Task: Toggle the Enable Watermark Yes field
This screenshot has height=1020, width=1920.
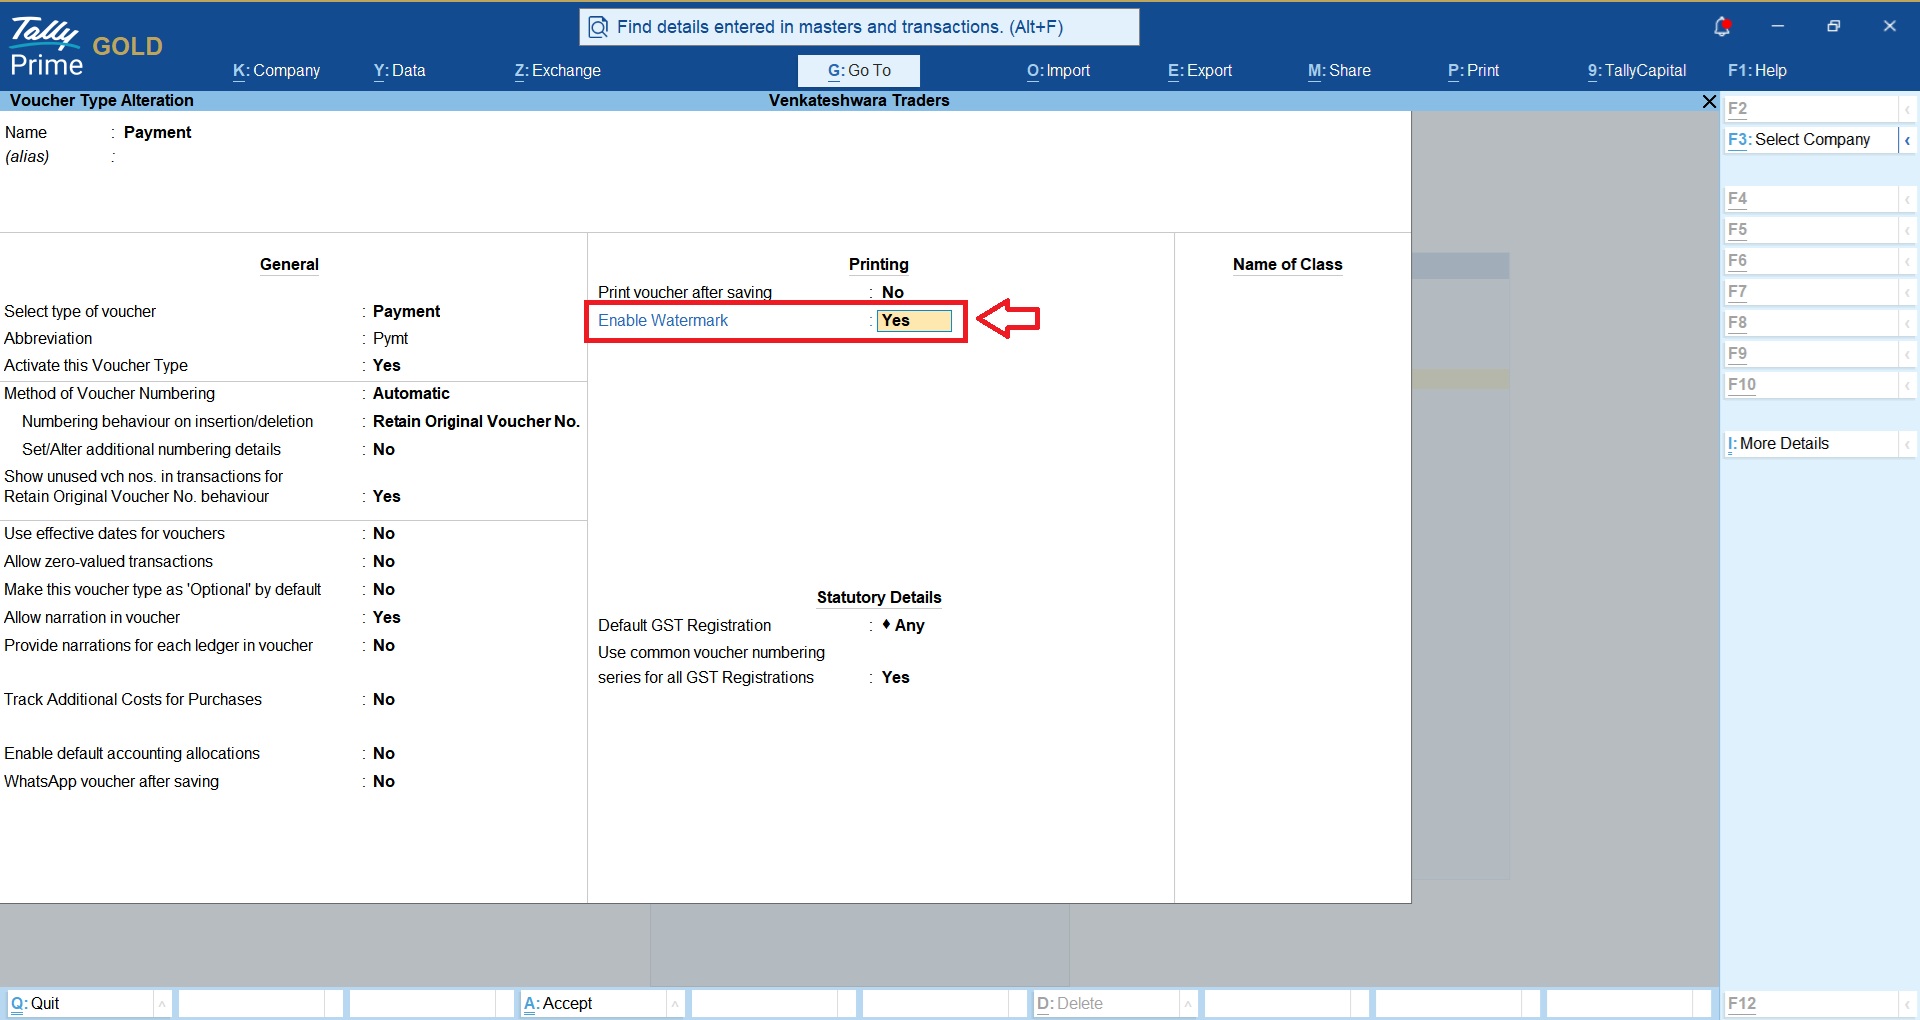Action: pyautogui.click(x=914, y=321)
